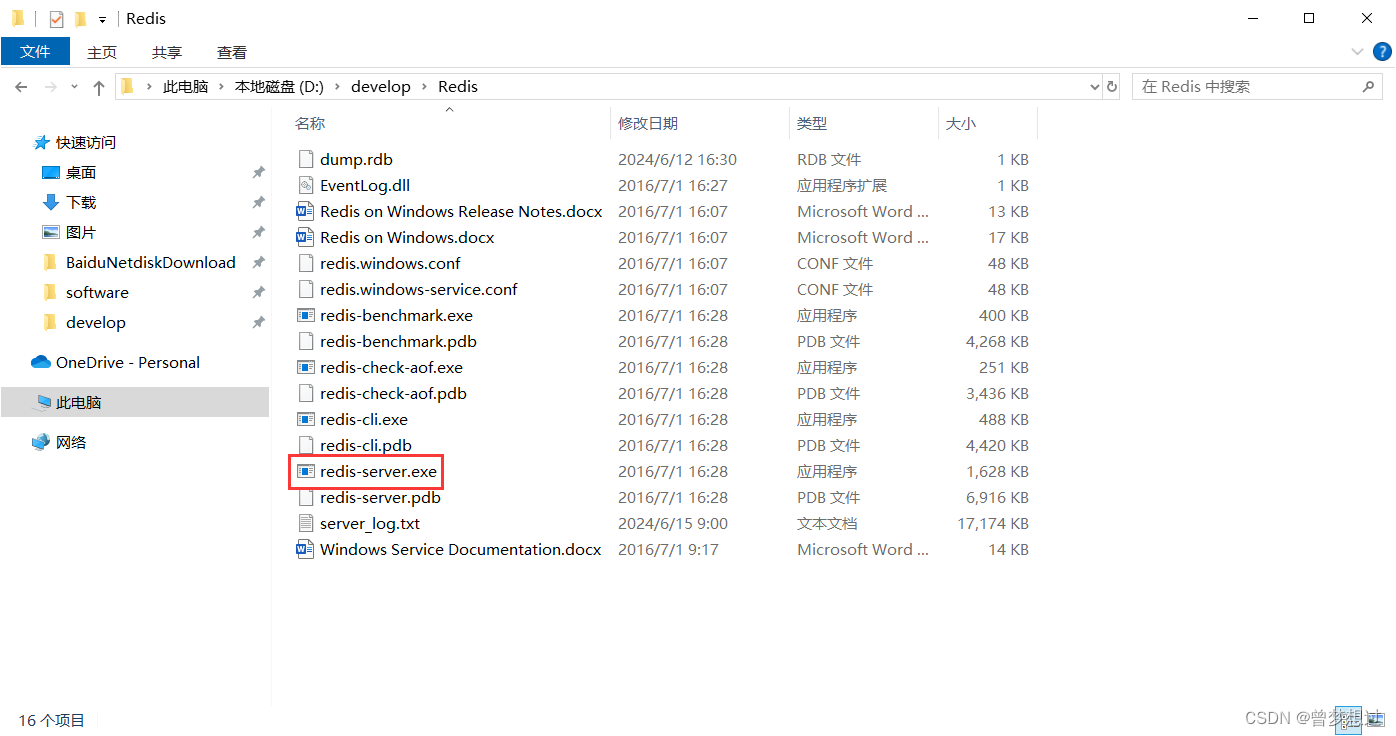This screenshot has width=1396, height=736.
Task: Expand the chevron after 此电脑 in address bar
Action: coord(222,87)
